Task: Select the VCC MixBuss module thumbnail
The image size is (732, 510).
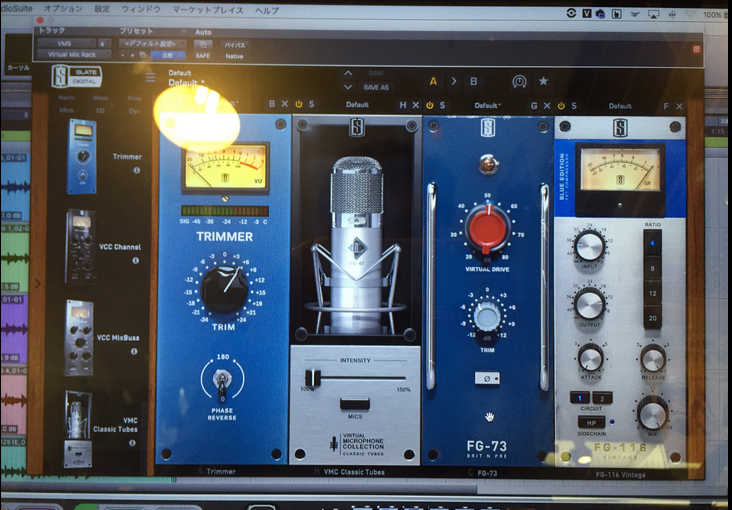Action: click(78, 338)
